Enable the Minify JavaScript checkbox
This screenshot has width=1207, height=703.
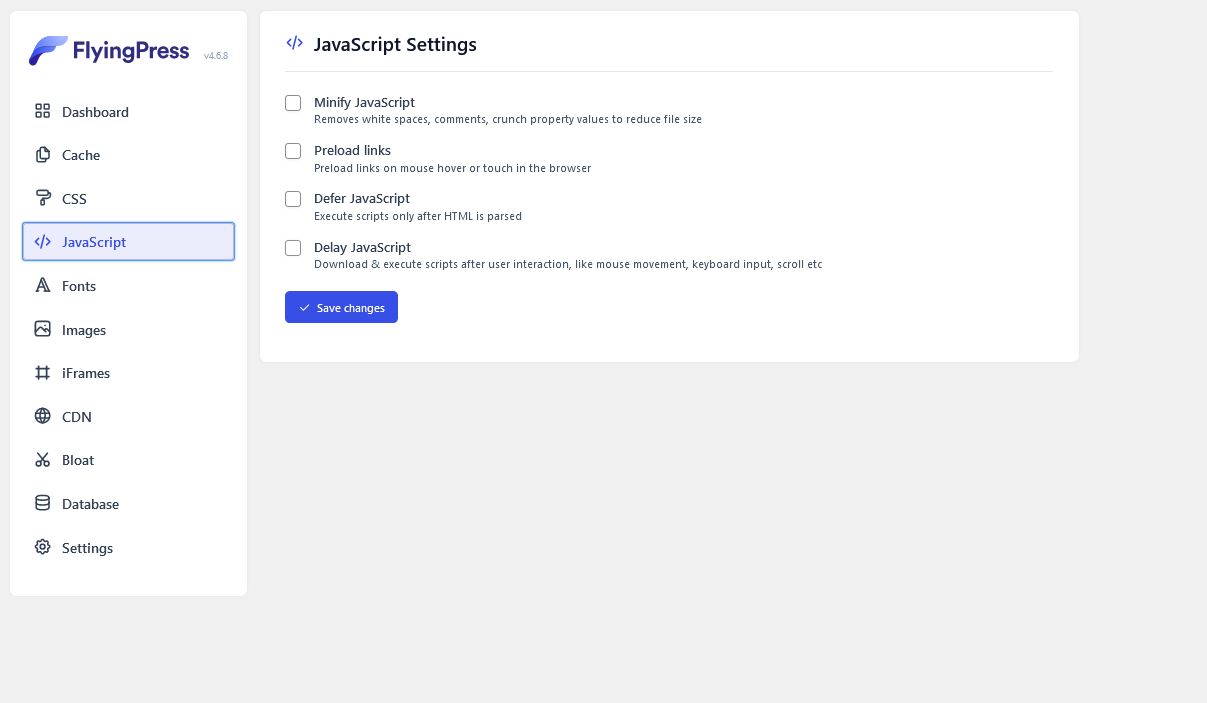pos(293,103)
